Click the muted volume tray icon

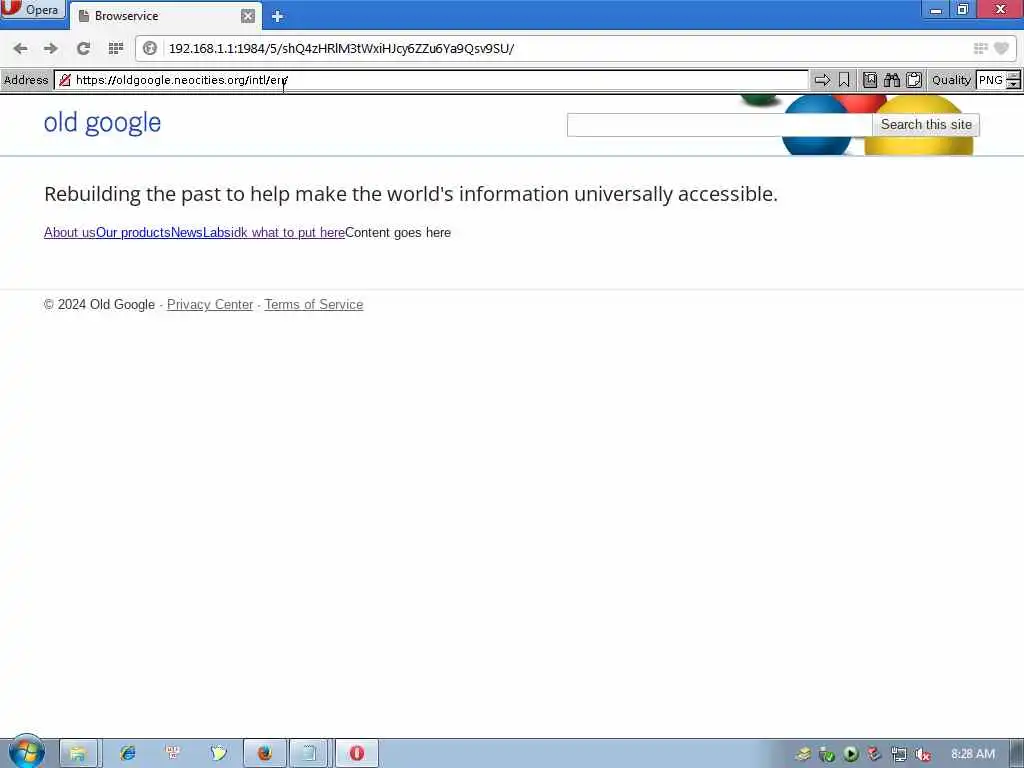(922, 754)
